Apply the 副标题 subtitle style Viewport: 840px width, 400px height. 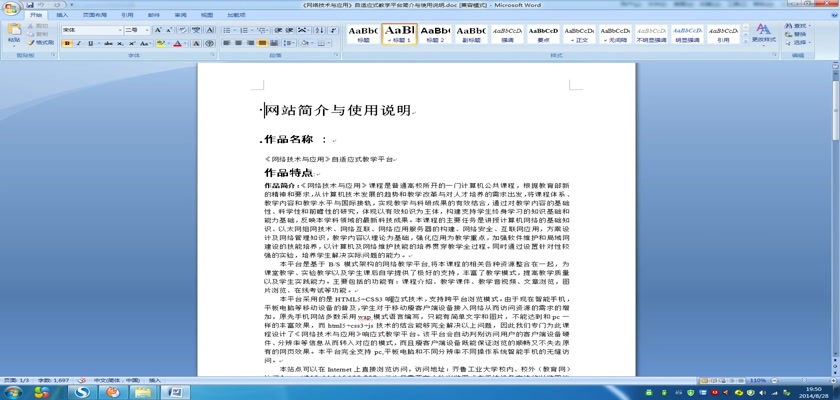[471, 34]
